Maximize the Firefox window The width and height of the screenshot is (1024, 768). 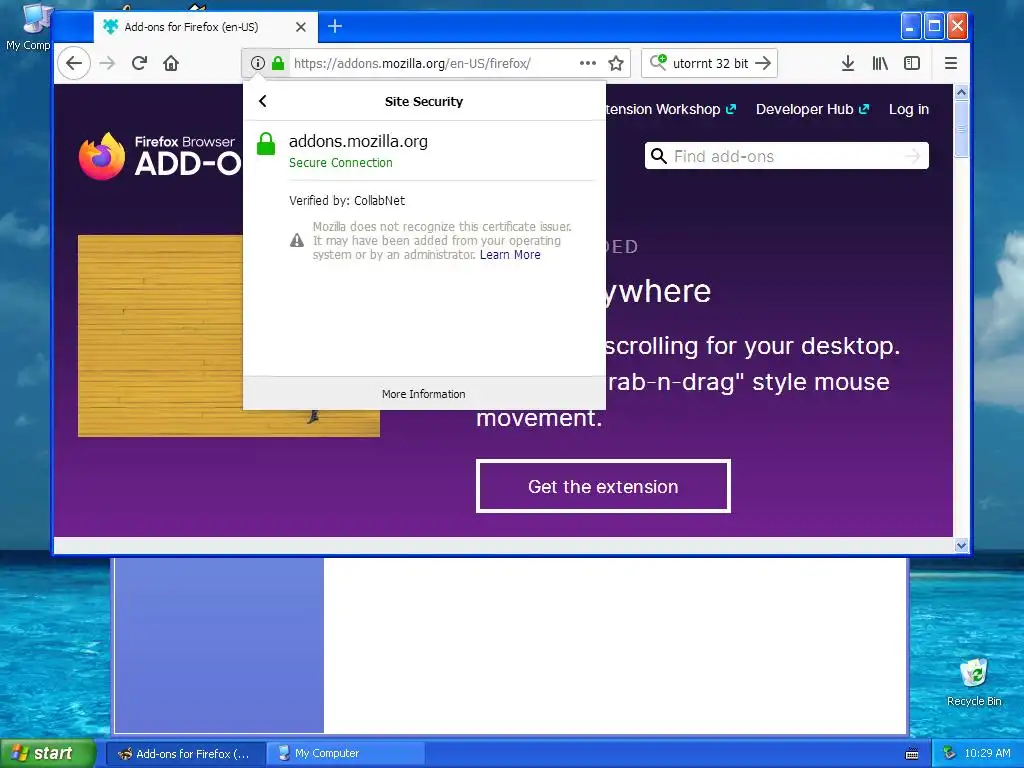coord(934,26)
